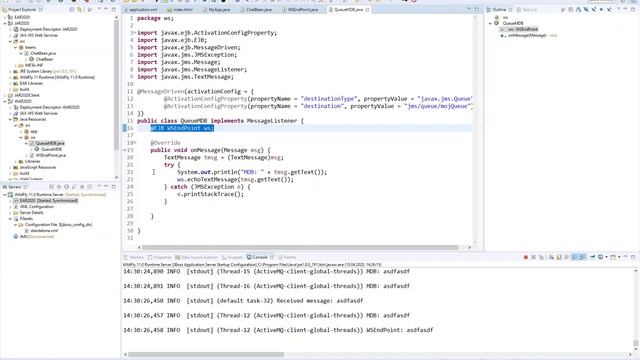Click the Publish icon in Servers view
640x360 pixels.
90,187
